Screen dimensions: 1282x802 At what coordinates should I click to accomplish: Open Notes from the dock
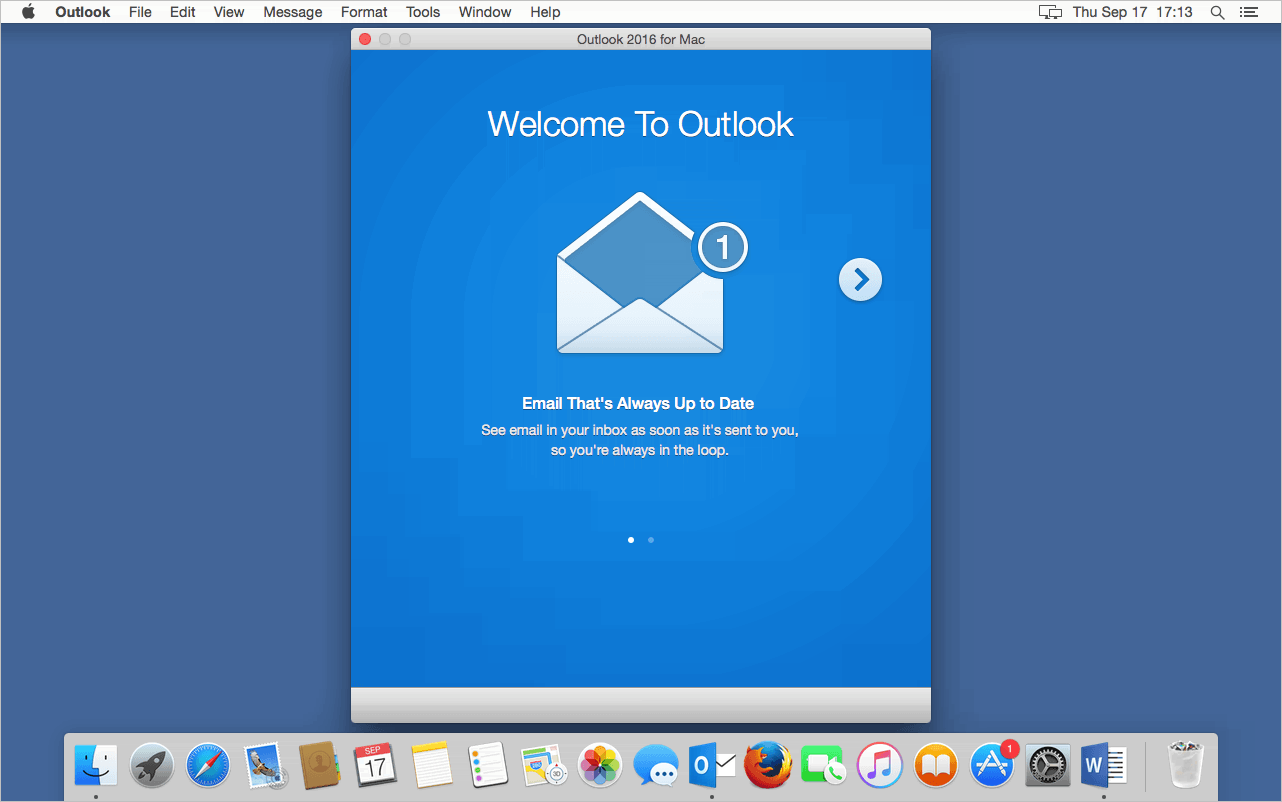[432, 766]
